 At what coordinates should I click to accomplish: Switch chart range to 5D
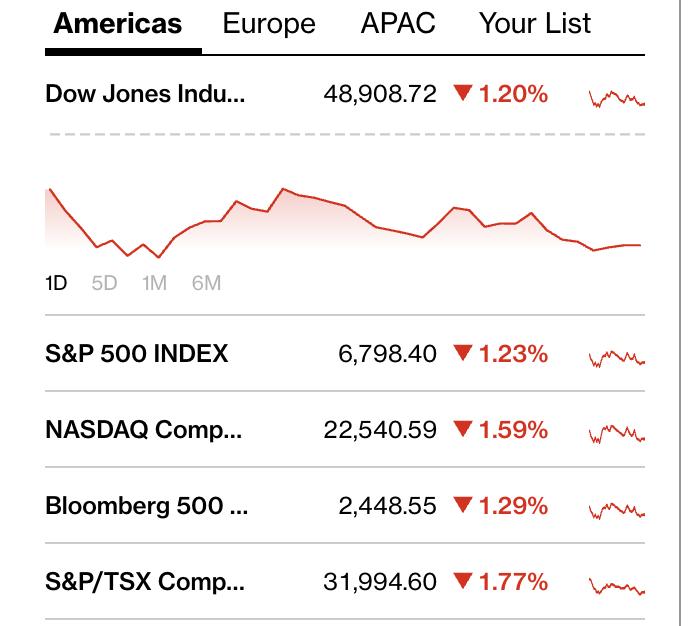104,283
